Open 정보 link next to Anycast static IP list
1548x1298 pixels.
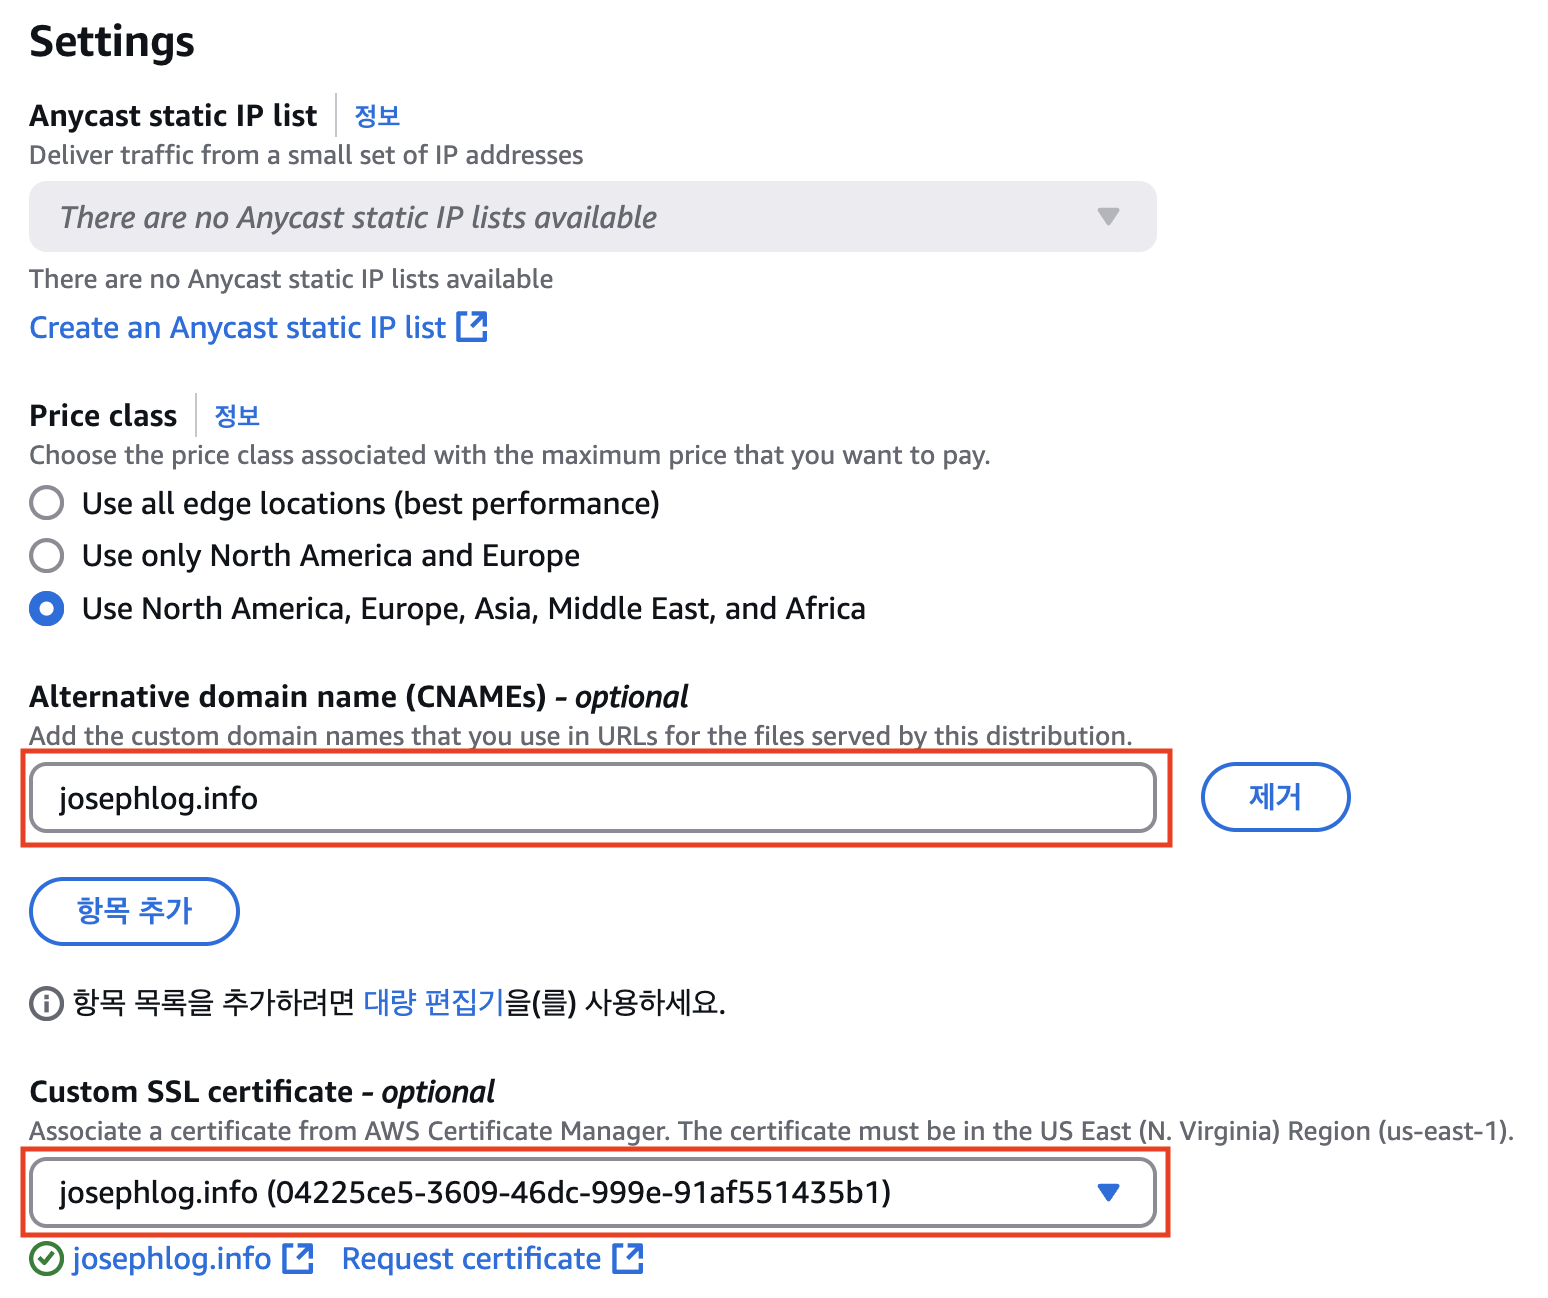point(377,116)
